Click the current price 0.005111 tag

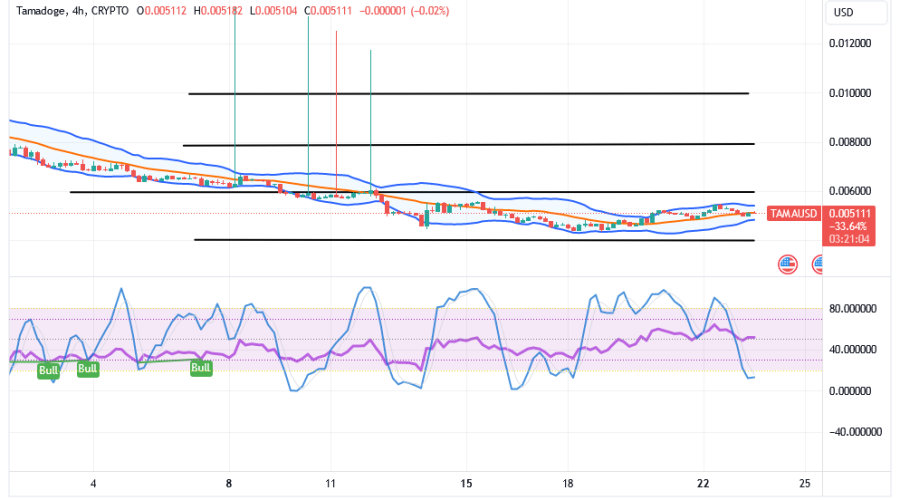pyautogui.click(x=848, y=213)
